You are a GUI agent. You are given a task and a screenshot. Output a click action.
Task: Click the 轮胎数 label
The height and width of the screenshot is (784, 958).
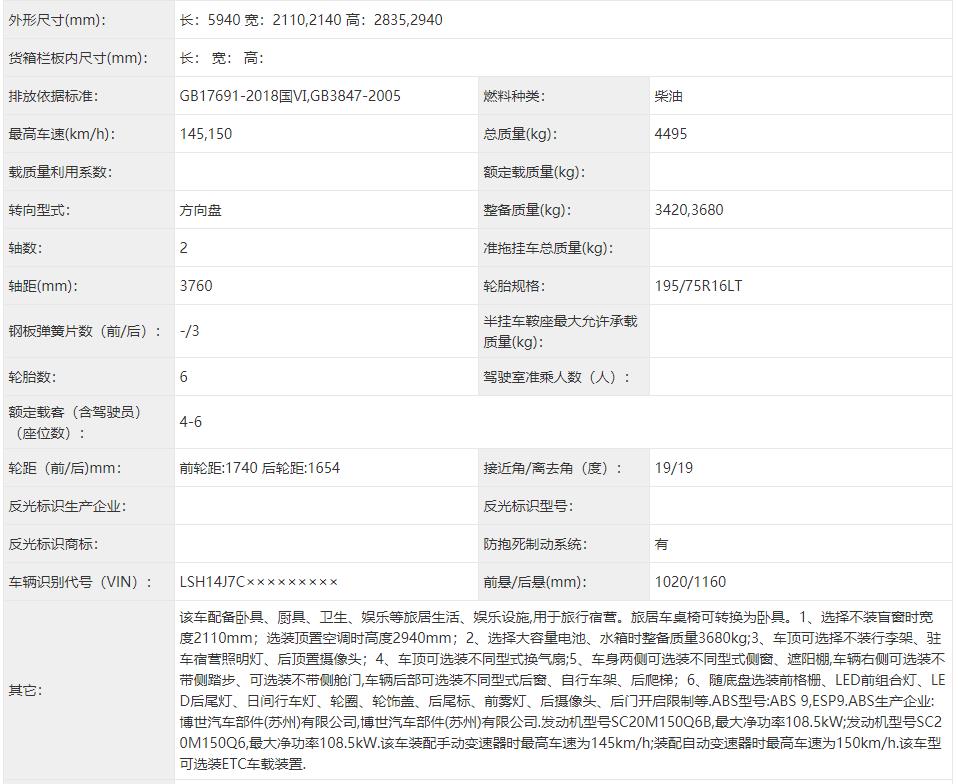(x=32, y=377)
